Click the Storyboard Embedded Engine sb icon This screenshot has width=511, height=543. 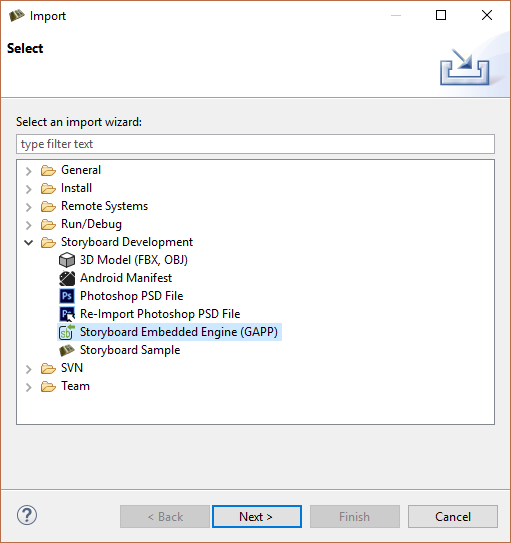coord(66,332)
